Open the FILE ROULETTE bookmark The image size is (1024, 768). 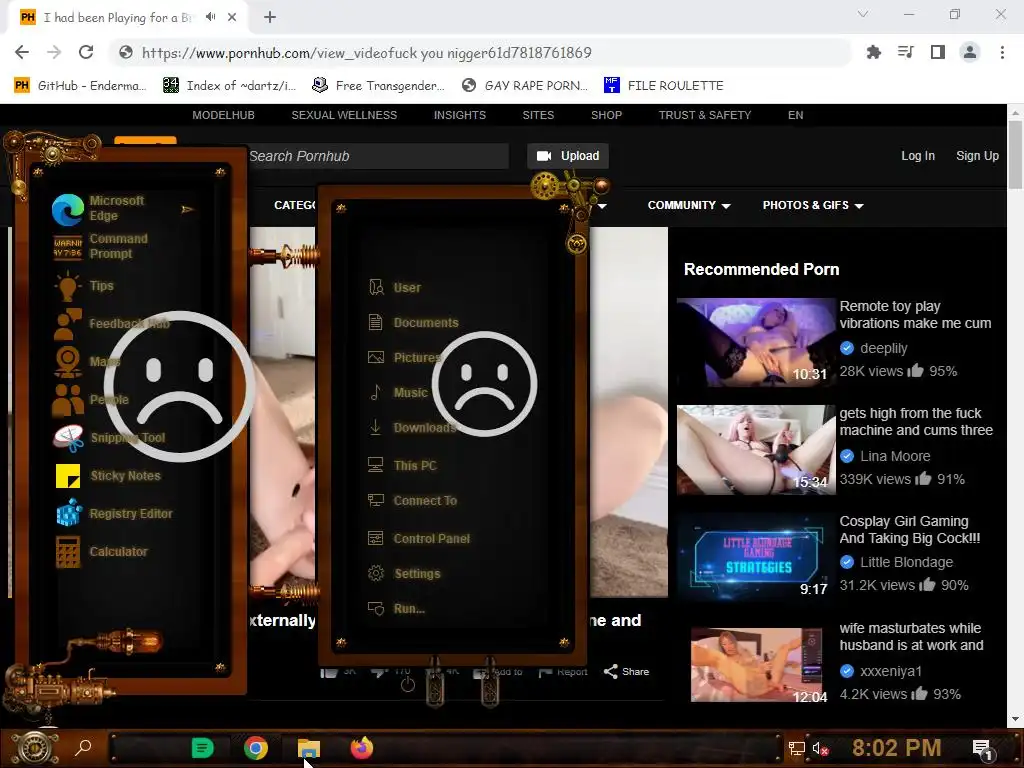click(x=664, y=86)
